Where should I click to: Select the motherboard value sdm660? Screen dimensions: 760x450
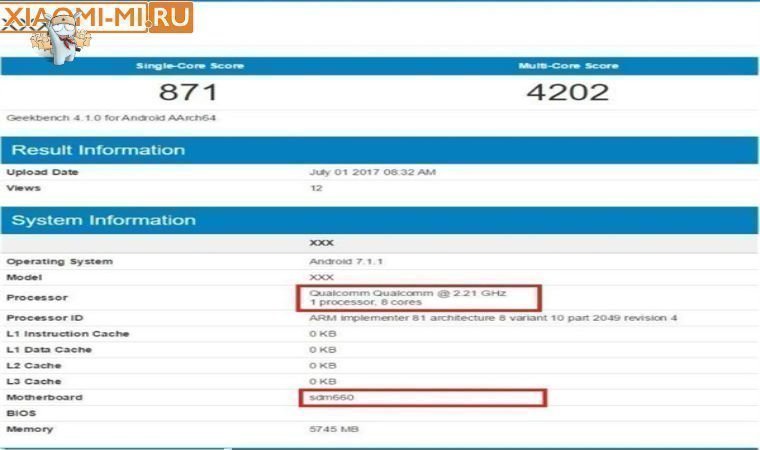click(x=332, y=398)
